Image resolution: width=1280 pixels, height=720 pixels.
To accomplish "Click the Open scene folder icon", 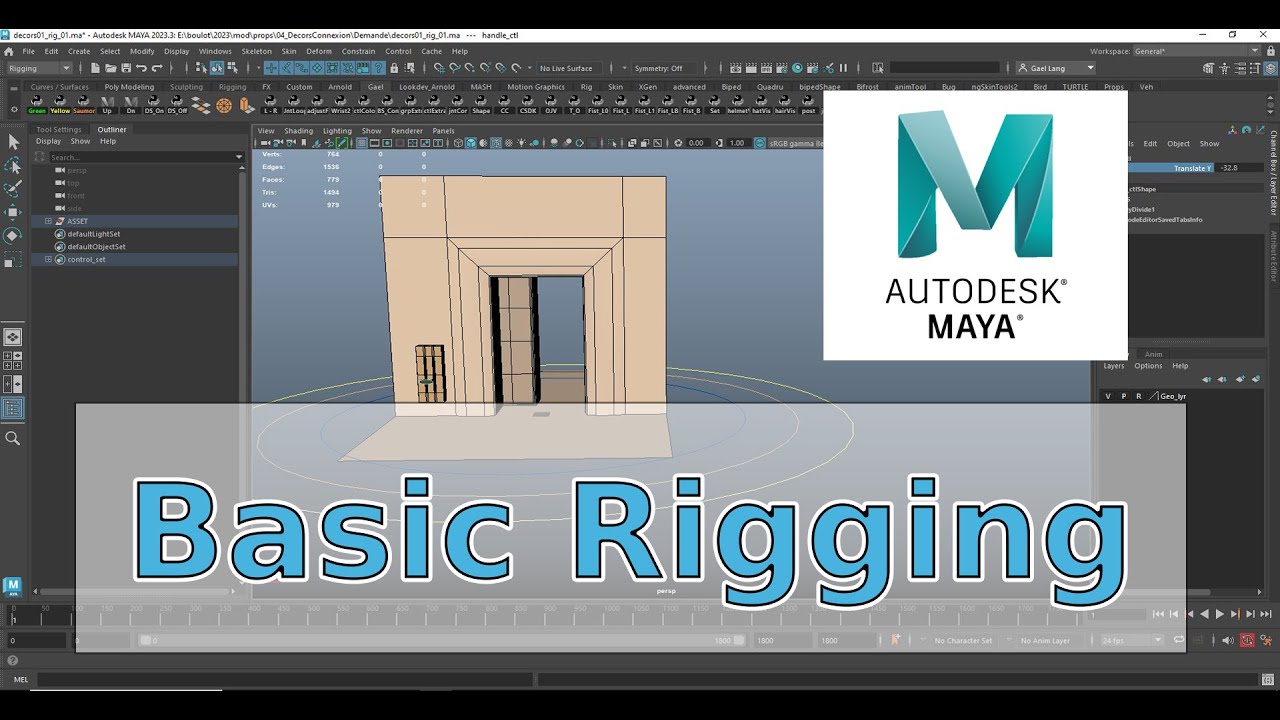I will point(110,68).
